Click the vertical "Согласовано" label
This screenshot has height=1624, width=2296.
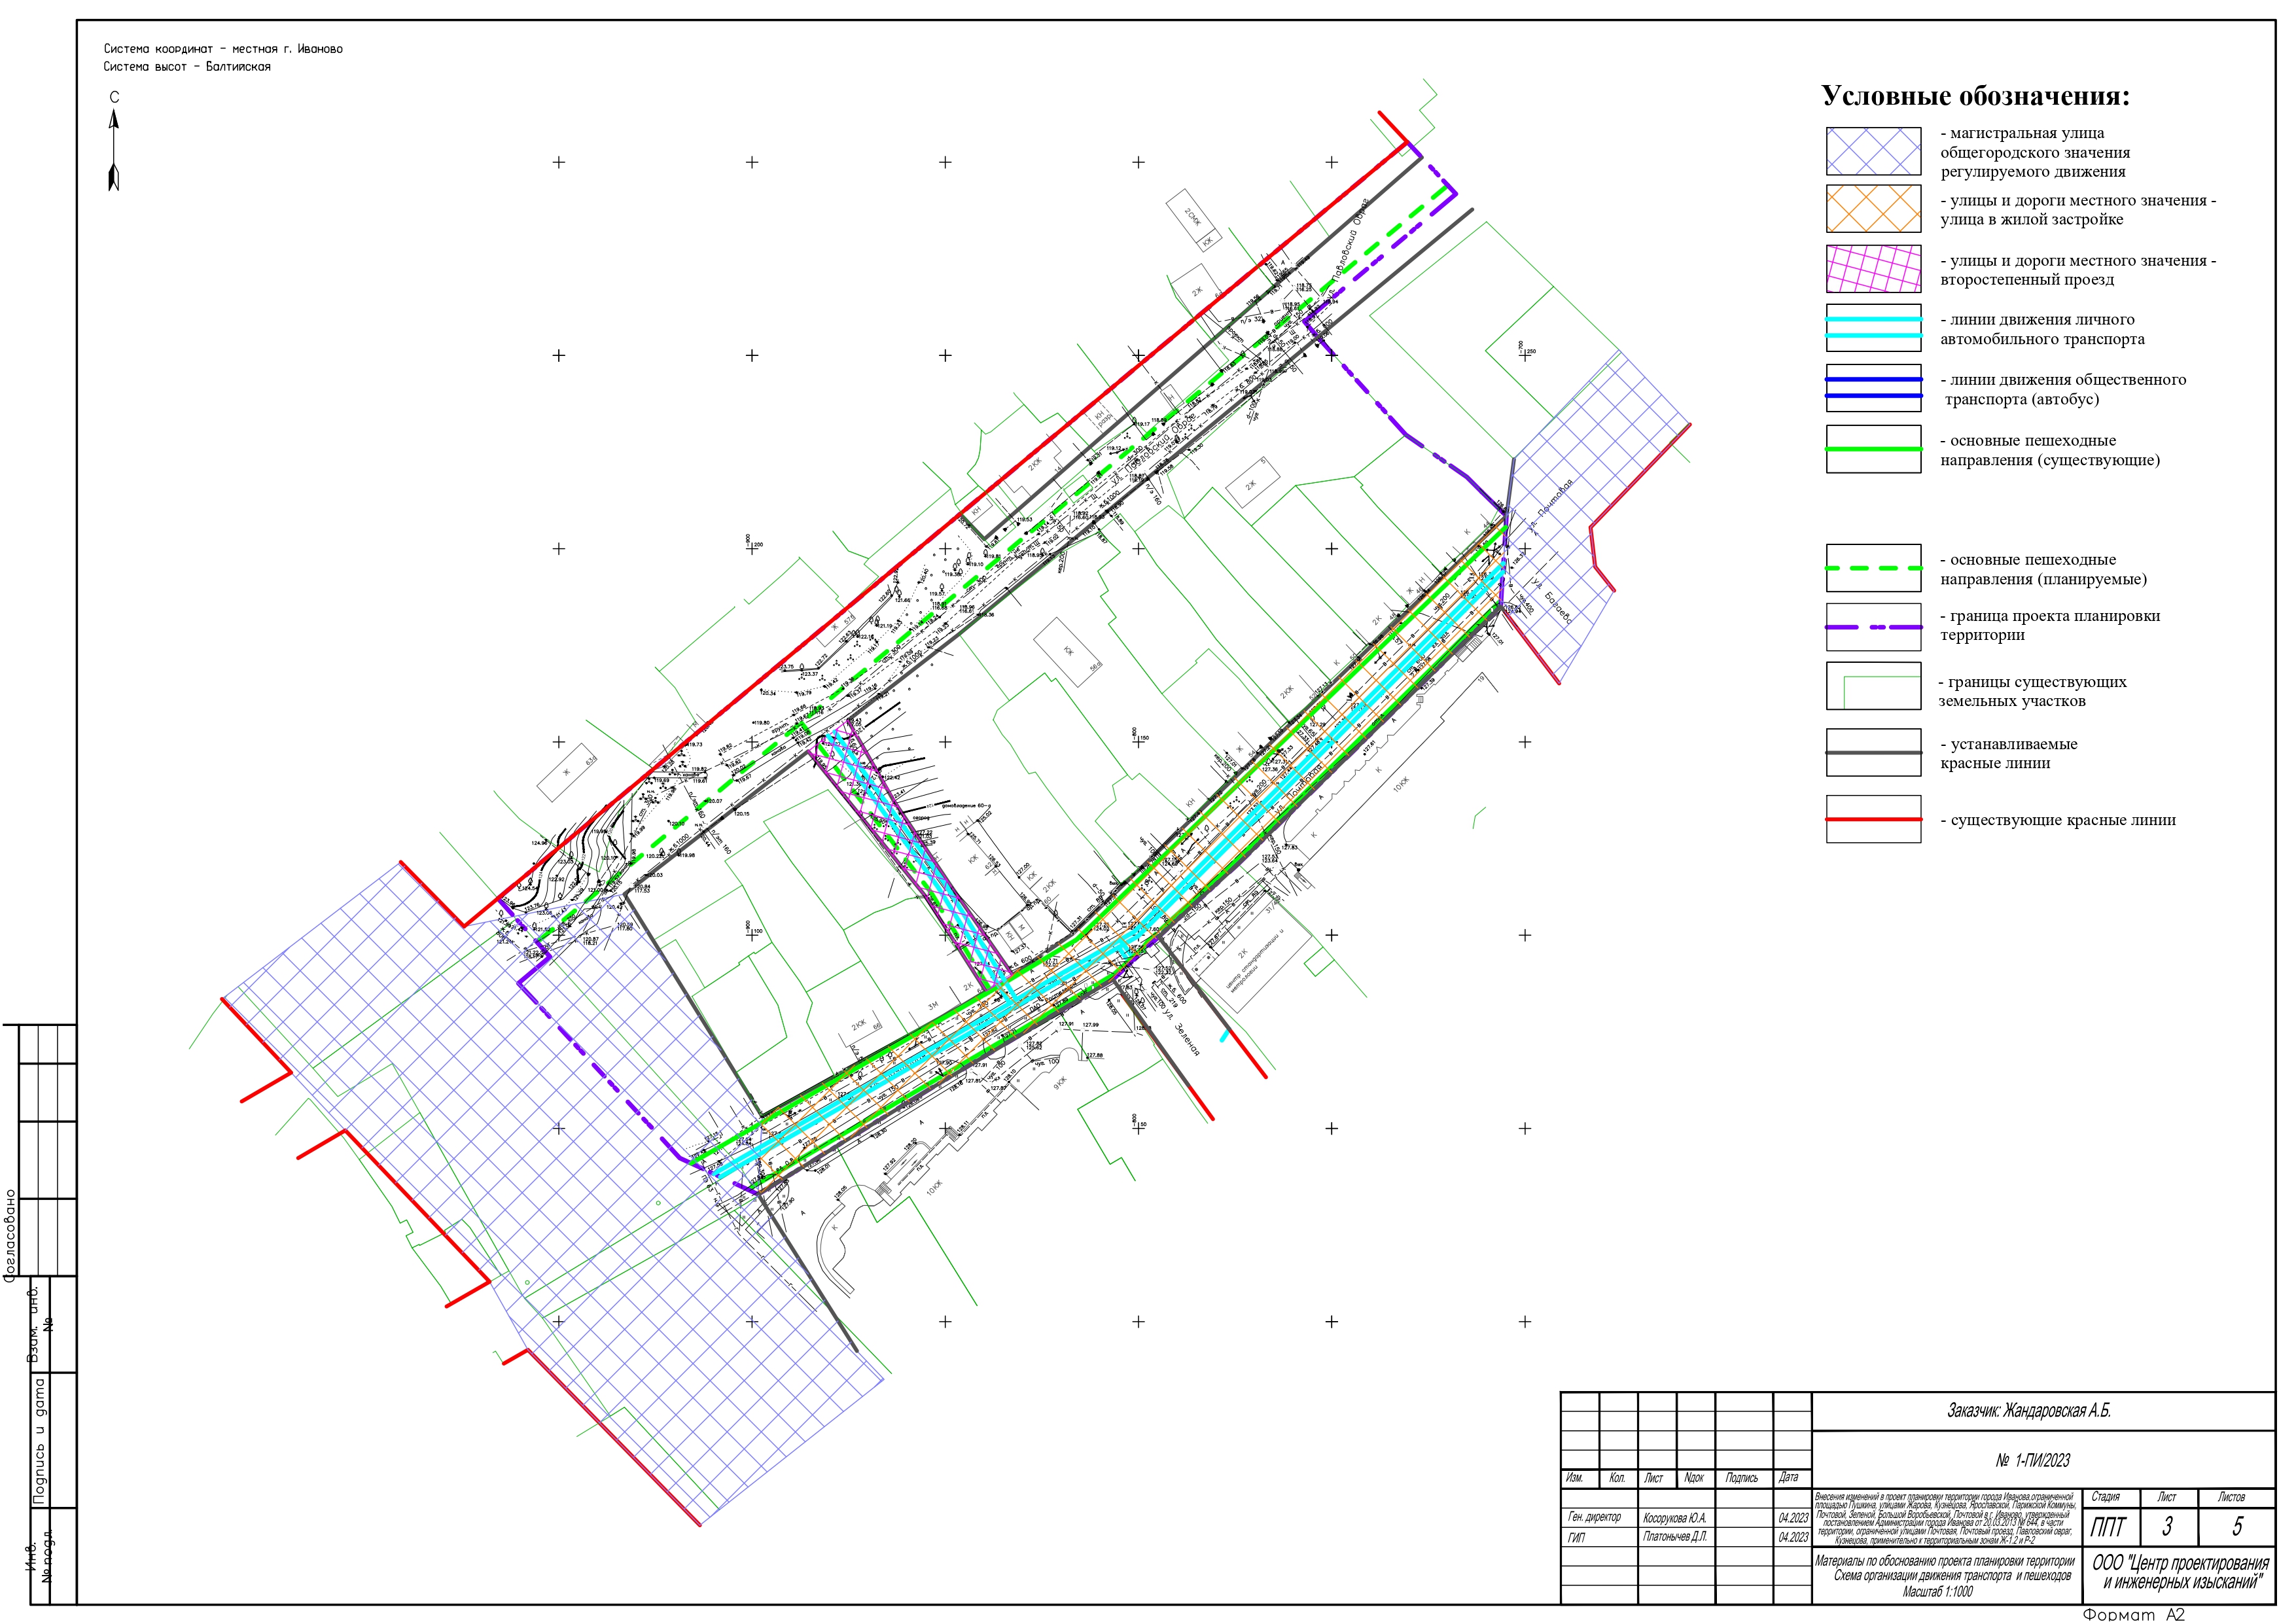click(11, 1235)
